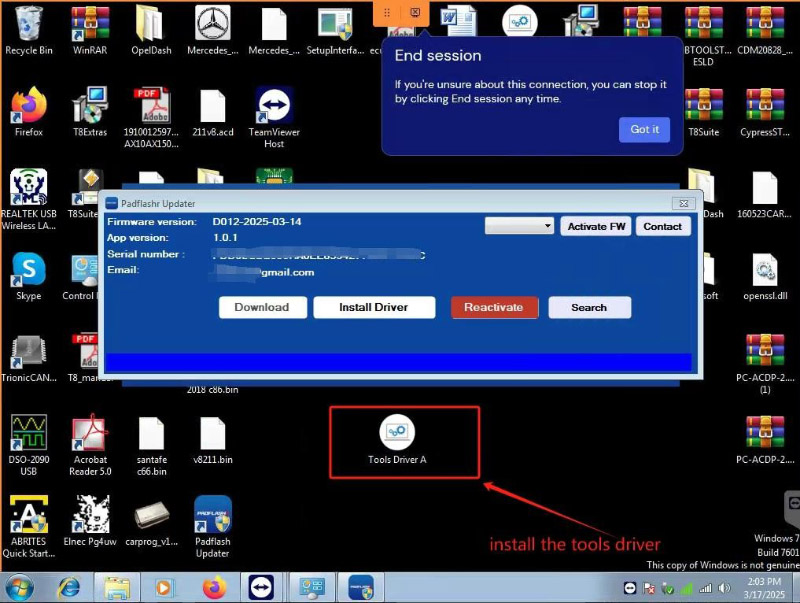Open the Recycle Bin

point(28,25)
